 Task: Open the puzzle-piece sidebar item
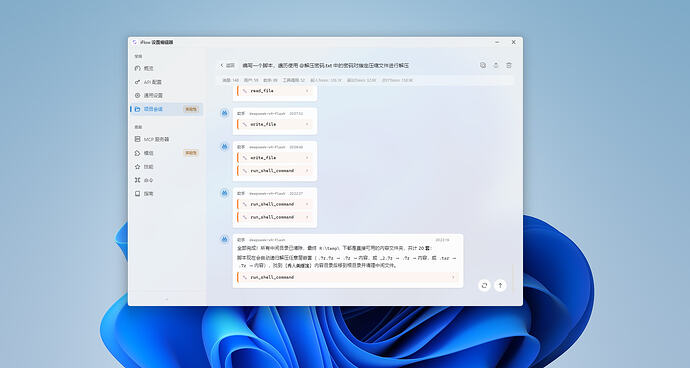coord(166,153)
